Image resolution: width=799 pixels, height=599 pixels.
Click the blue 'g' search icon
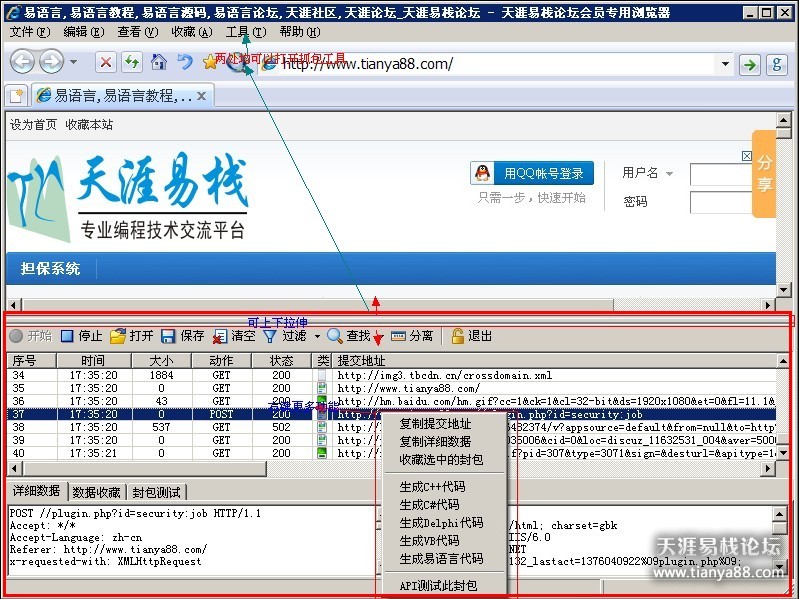(x=777, y=65)
